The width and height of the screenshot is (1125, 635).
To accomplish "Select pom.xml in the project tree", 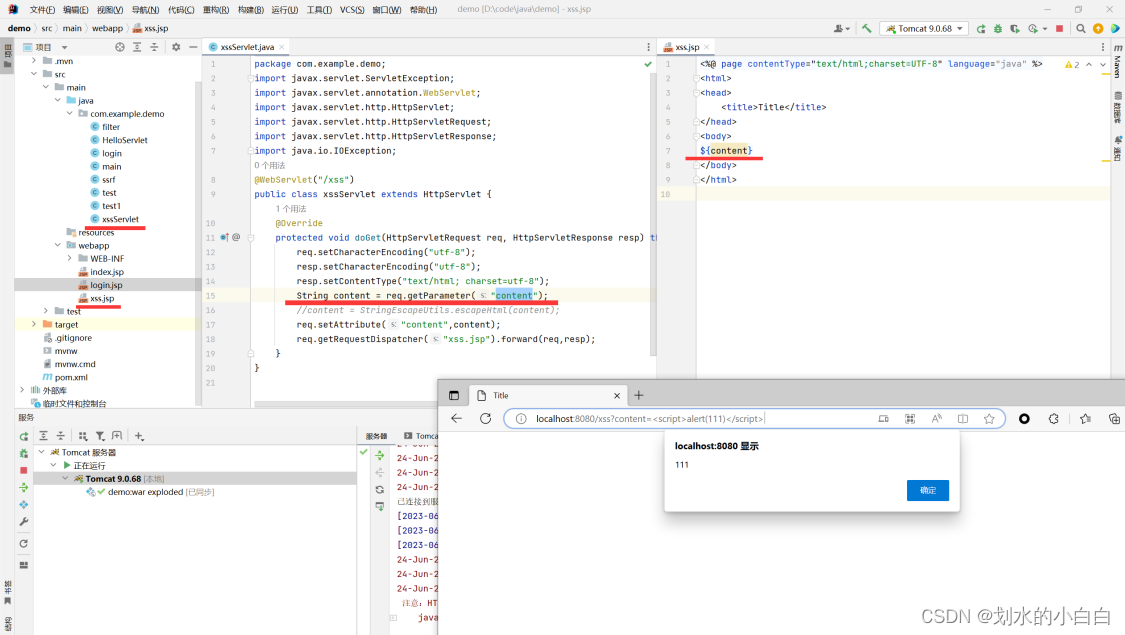I will (x=71, y=377).
